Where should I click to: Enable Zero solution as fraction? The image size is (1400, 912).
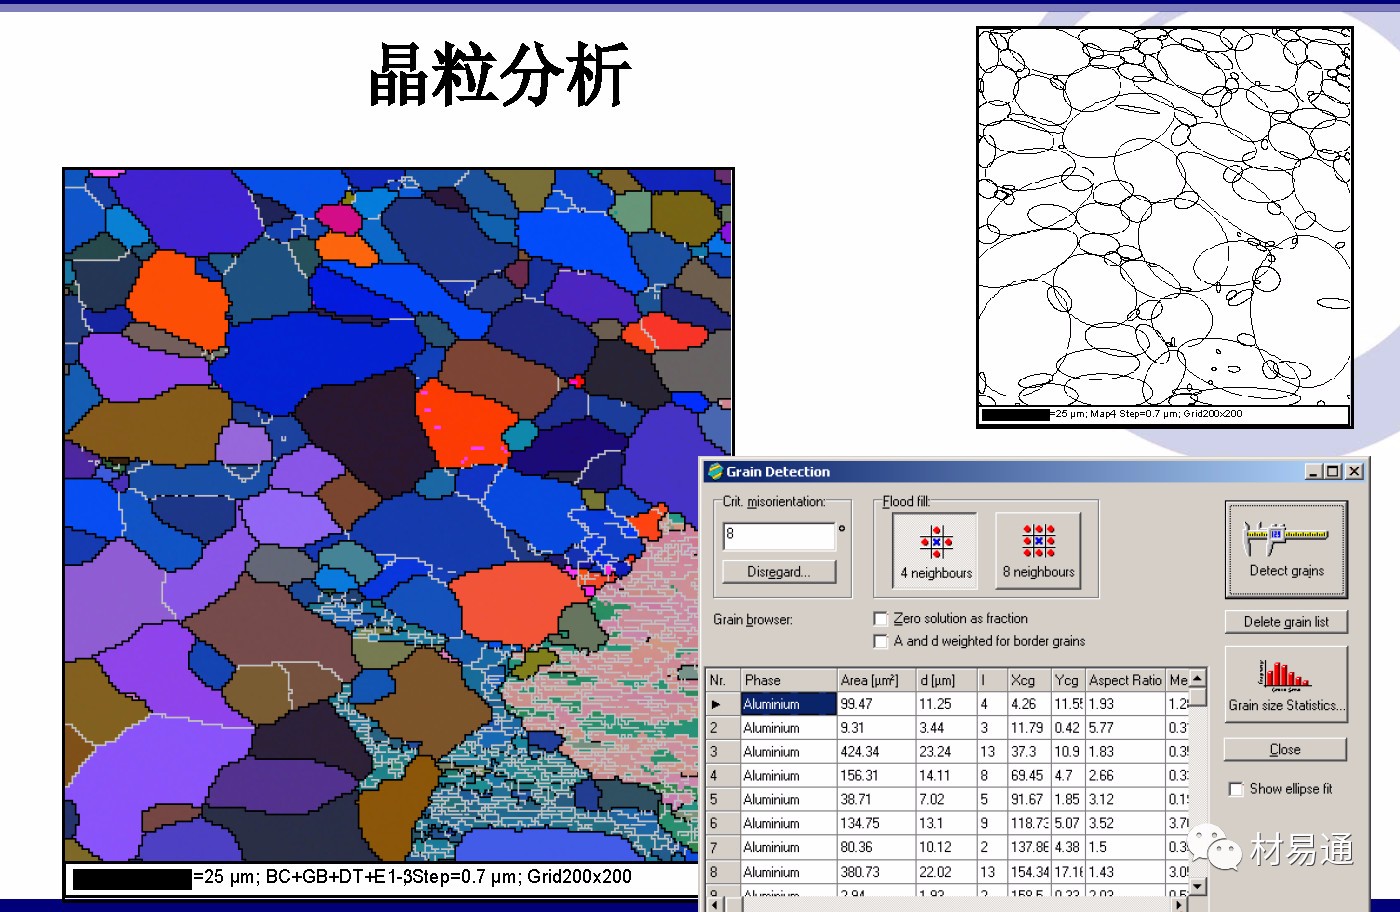click(881, 619)
